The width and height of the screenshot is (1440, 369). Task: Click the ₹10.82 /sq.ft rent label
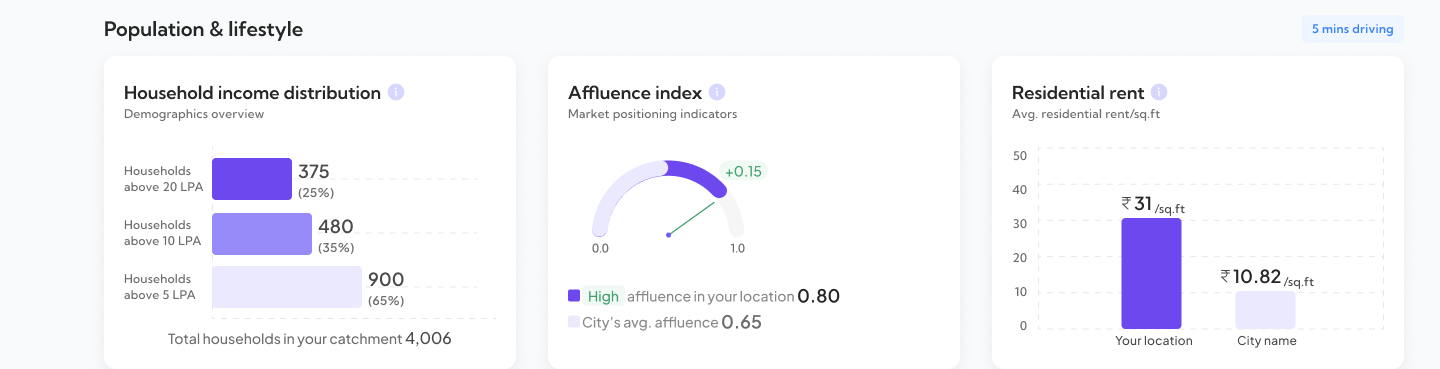point(1267,277)
